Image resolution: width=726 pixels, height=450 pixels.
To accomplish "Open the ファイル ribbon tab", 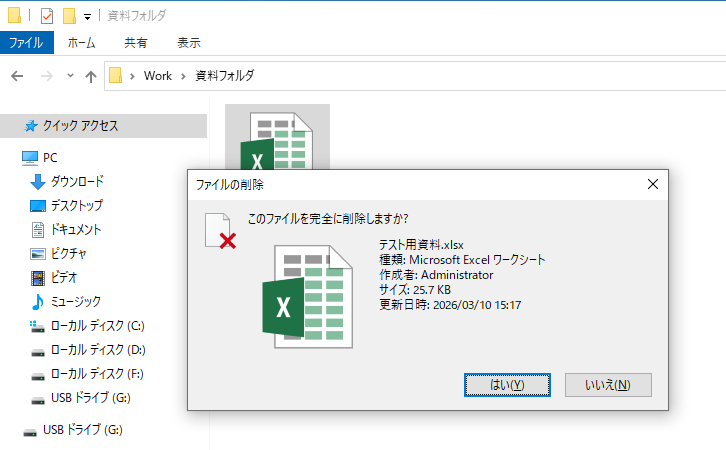I will [26, 43].
